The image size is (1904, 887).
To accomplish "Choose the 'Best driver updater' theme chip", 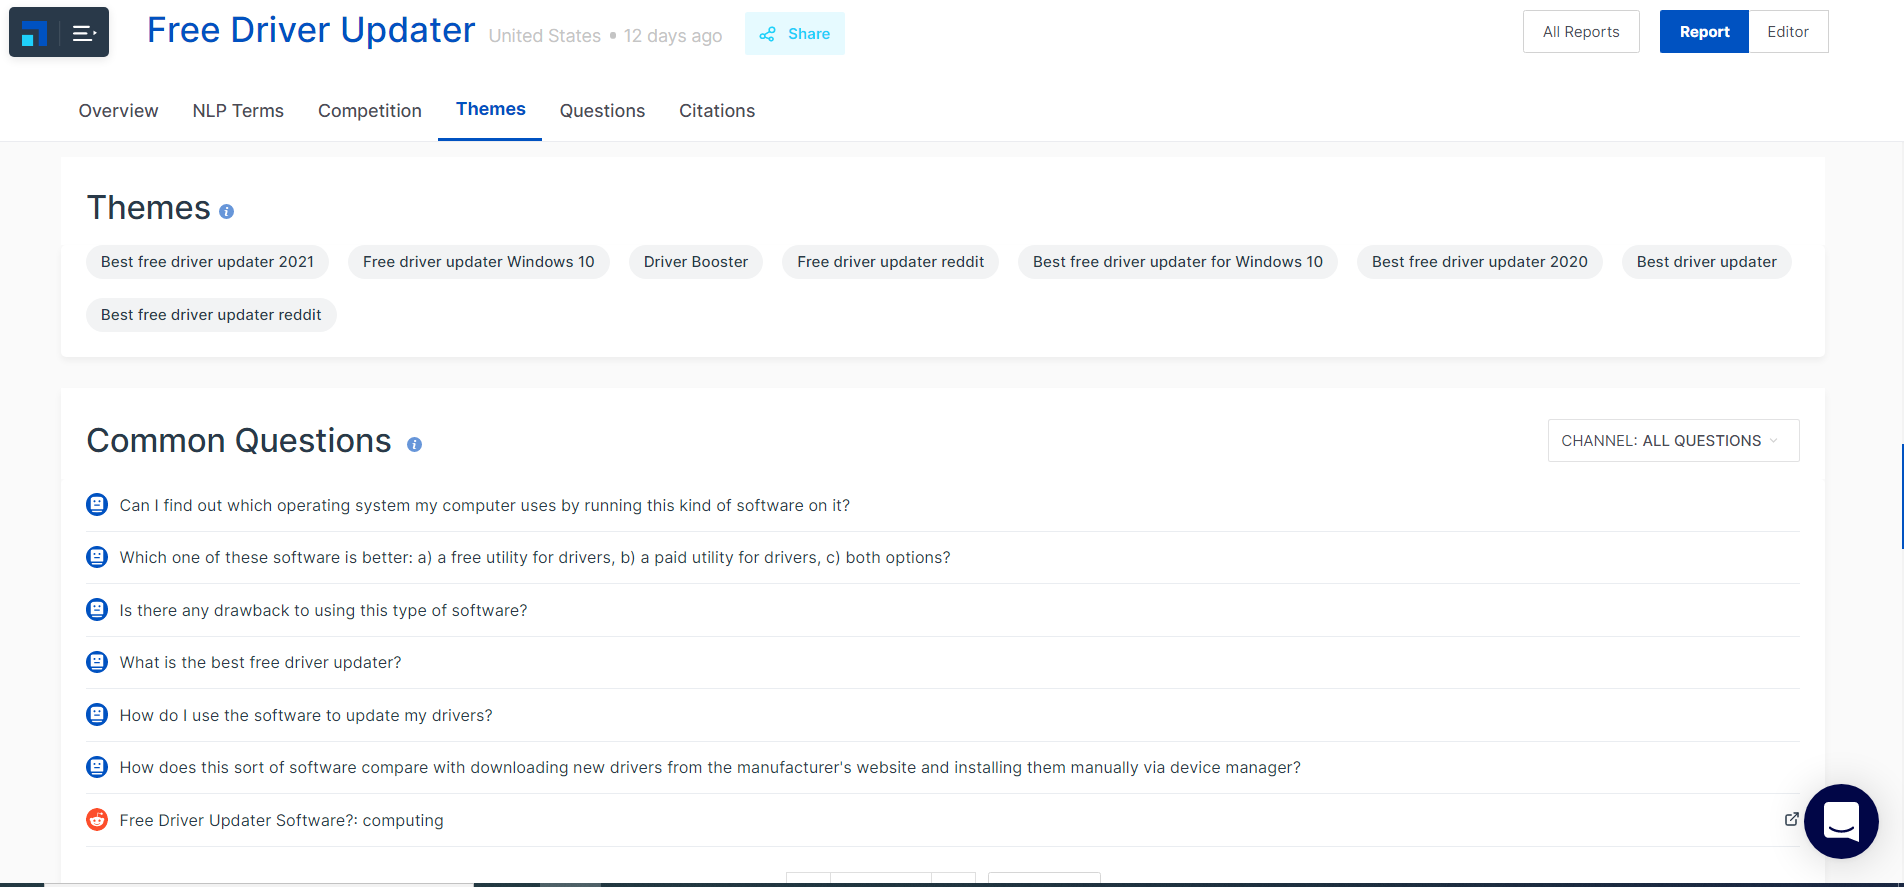I will click(x=1707, y=262).
